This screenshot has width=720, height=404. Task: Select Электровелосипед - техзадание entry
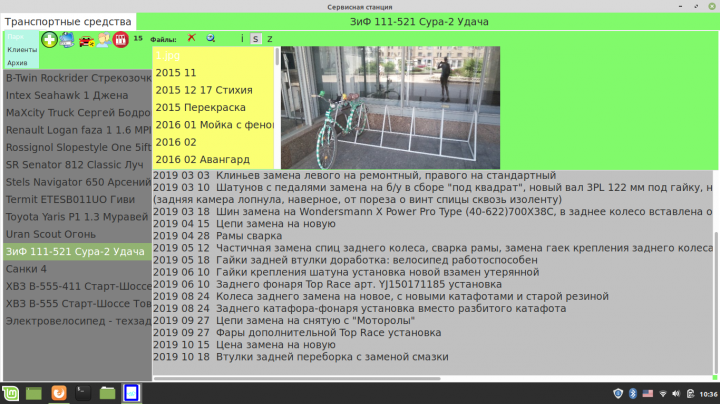(x=78, y=321)
